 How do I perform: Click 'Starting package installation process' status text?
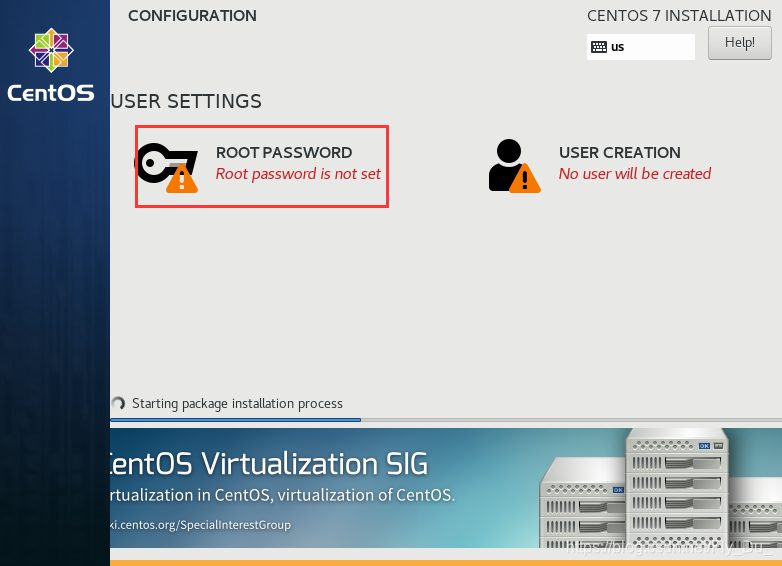coord(237,403)
